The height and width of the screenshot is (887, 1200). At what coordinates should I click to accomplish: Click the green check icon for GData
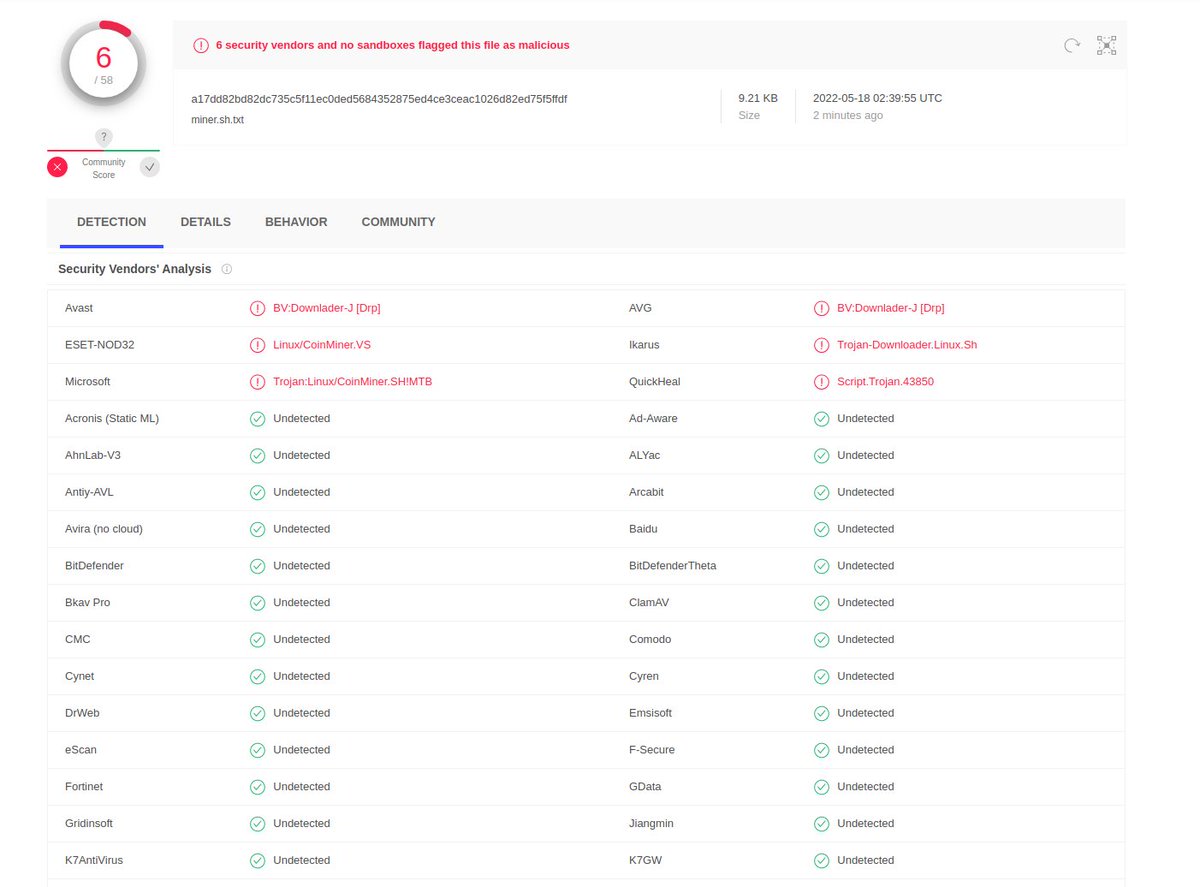tap(821, 786)
